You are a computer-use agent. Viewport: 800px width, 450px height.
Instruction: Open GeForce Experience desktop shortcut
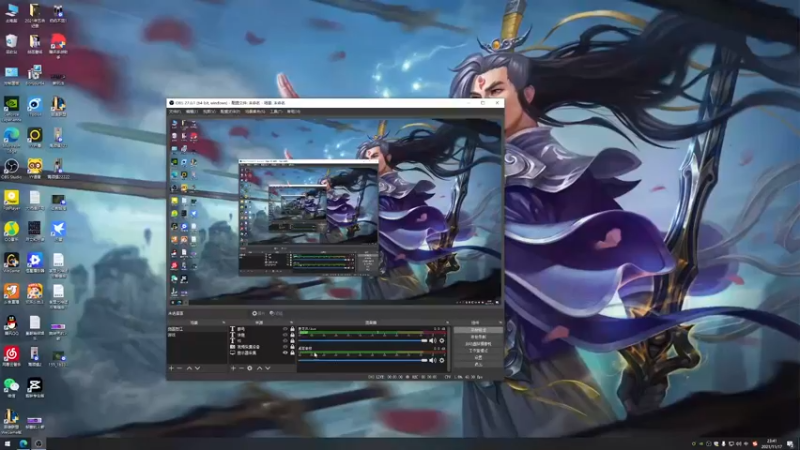[x=11, y=108]
